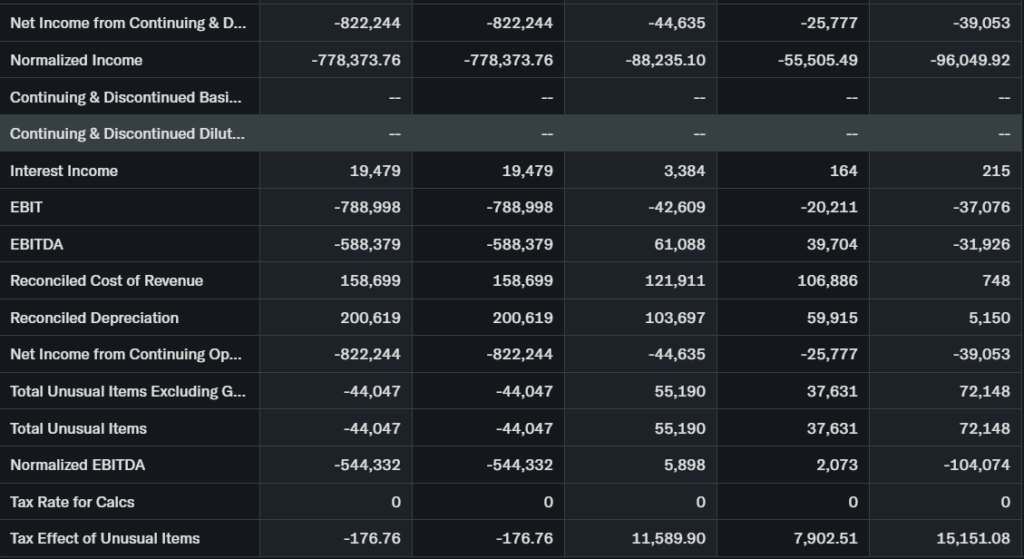This screenshot has width=1024, height=559.
Task: Select the EBITDA cell showing 61,088
Action: point(679,244)
